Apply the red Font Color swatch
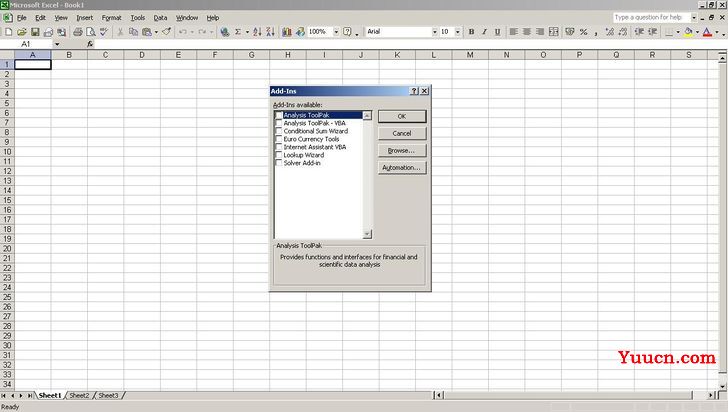 (x=707, y=32)
